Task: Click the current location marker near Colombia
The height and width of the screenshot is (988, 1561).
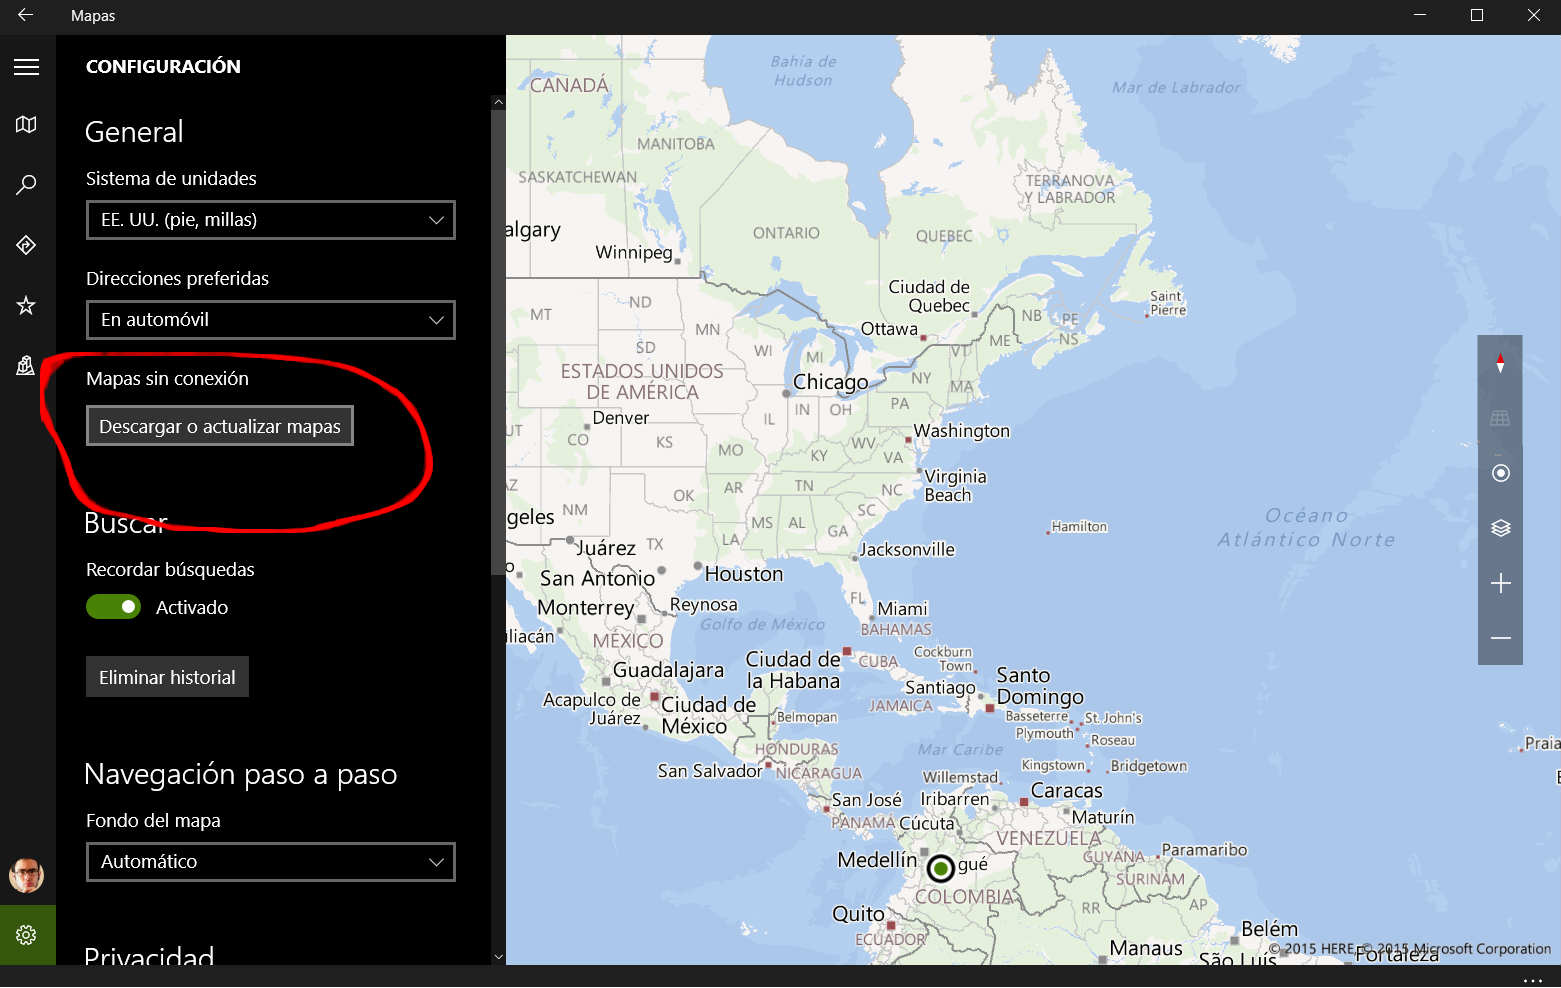Action: click(940, 868)
